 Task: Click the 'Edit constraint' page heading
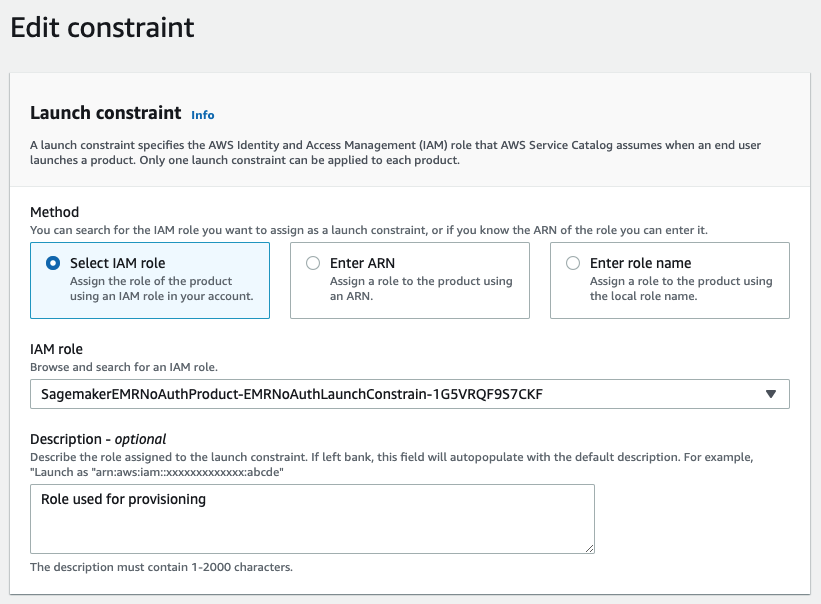pyautogui.click(x=102, y=28)
